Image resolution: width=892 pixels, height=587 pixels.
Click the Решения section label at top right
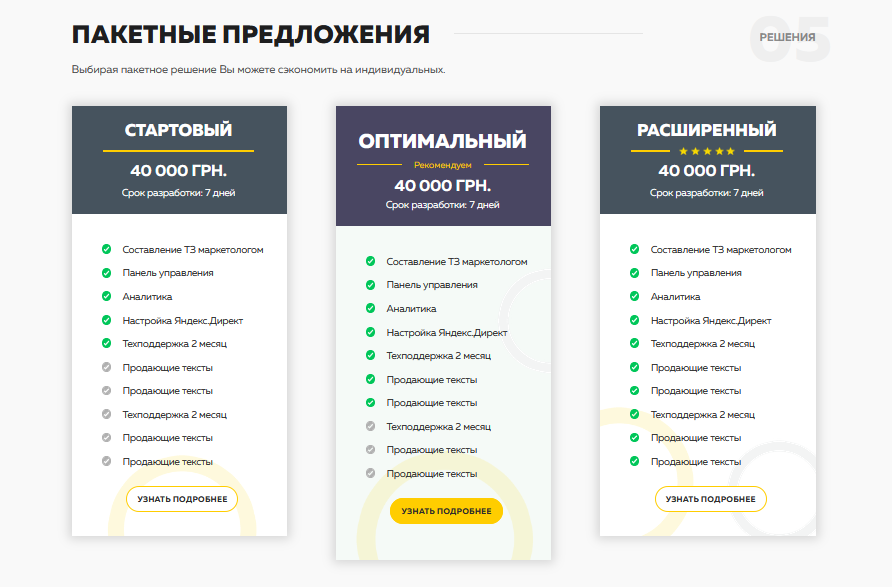[x=787, y=37]
